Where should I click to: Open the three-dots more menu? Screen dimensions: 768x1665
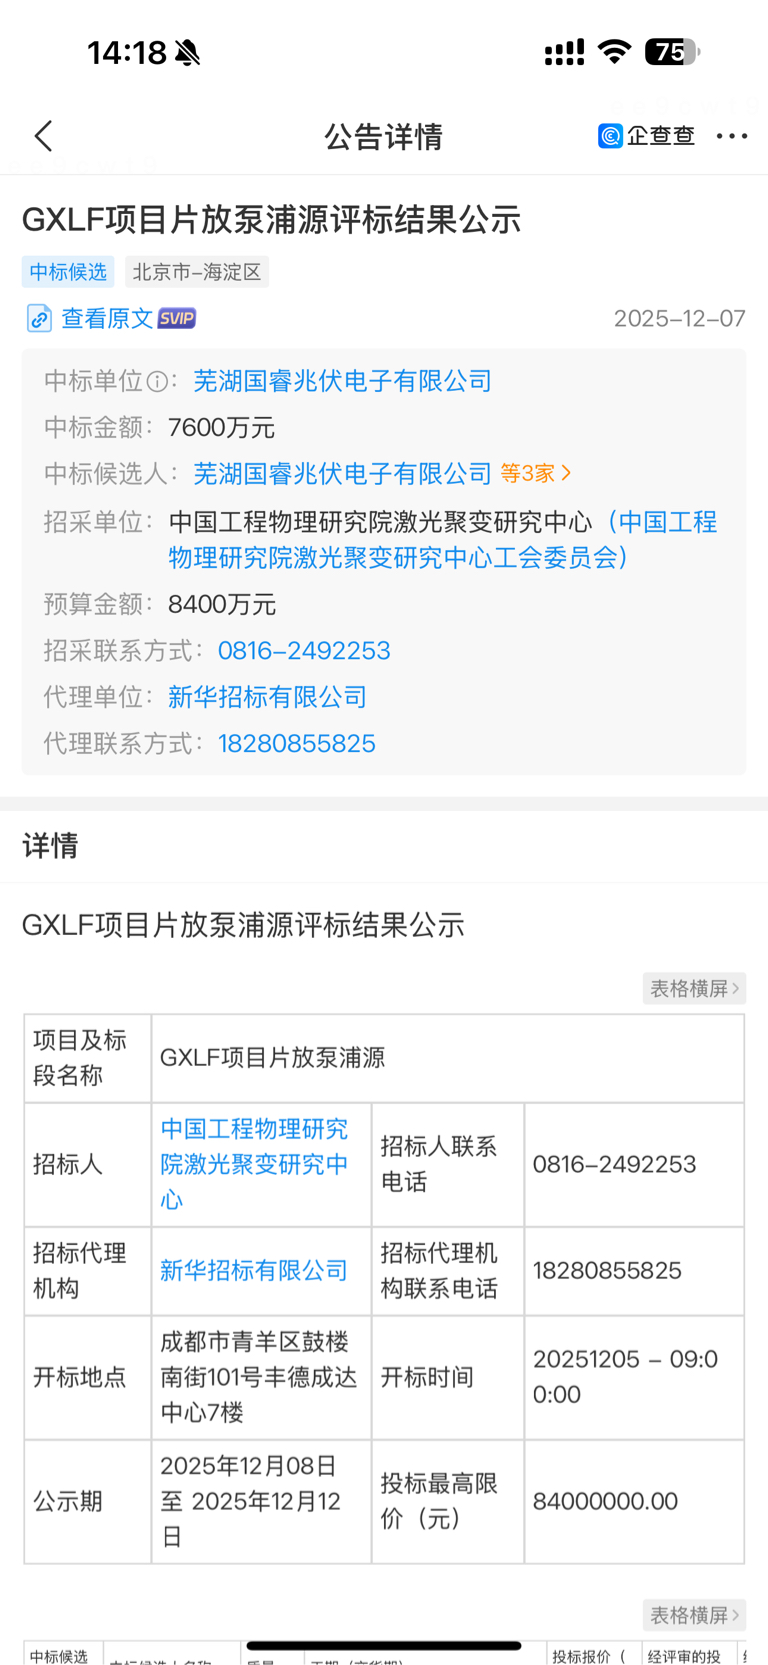pyautogui.click(x=731, y=136)
